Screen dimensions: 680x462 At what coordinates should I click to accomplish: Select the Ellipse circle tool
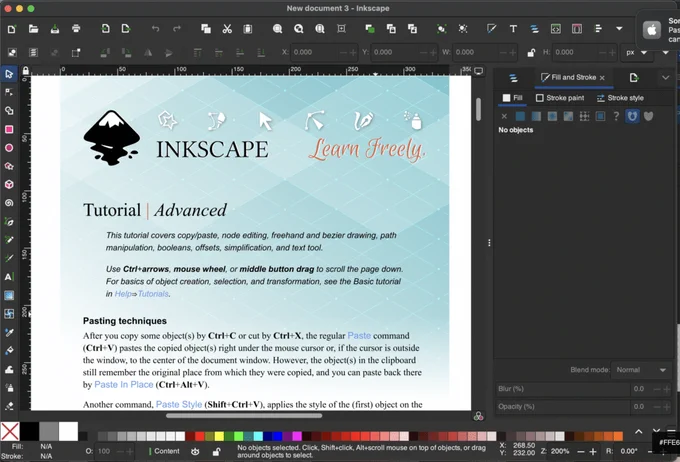click(9, 148)
